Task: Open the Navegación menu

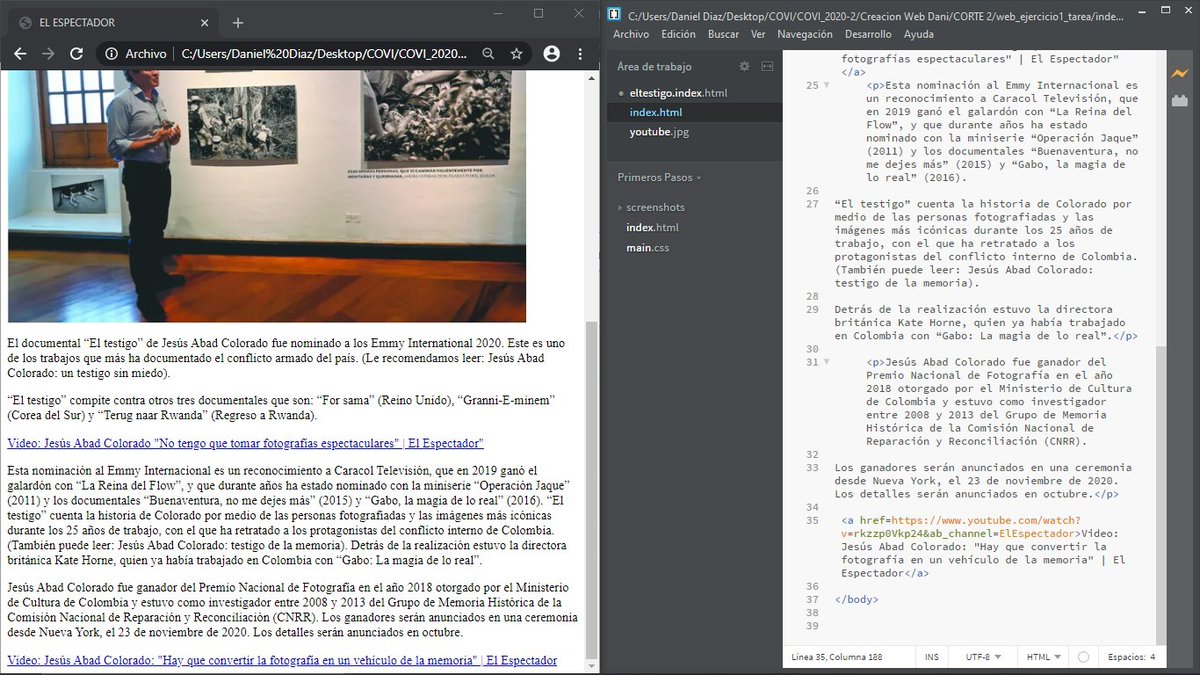Action: [x=804, y=34]
